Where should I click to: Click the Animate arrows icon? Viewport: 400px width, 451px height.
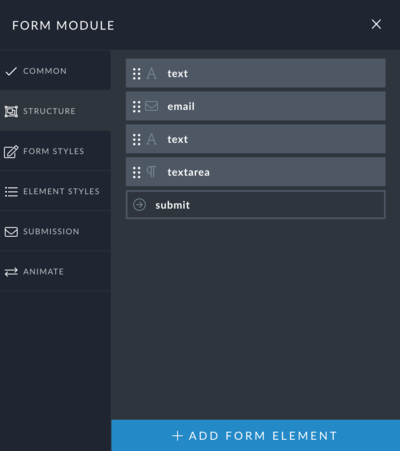click(11, 272)
